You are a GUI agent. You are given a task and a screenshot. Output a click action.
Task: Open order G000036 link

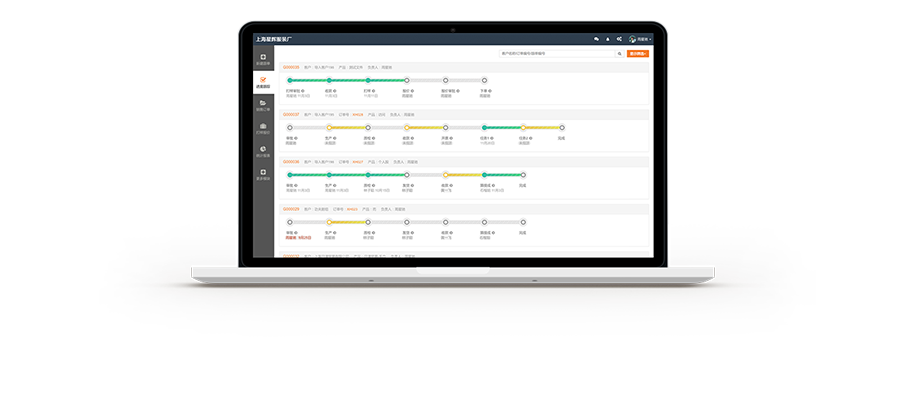pyautogui.click(x=291, y=162)
